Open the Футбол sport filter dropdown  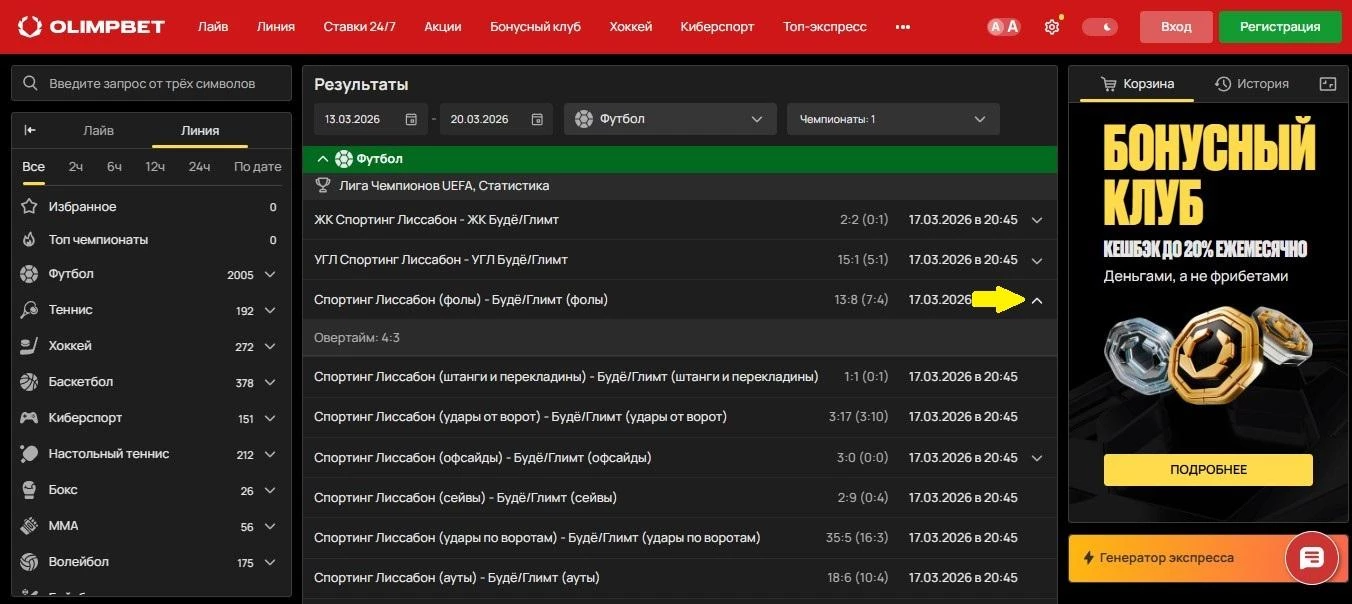click(669, 118)
